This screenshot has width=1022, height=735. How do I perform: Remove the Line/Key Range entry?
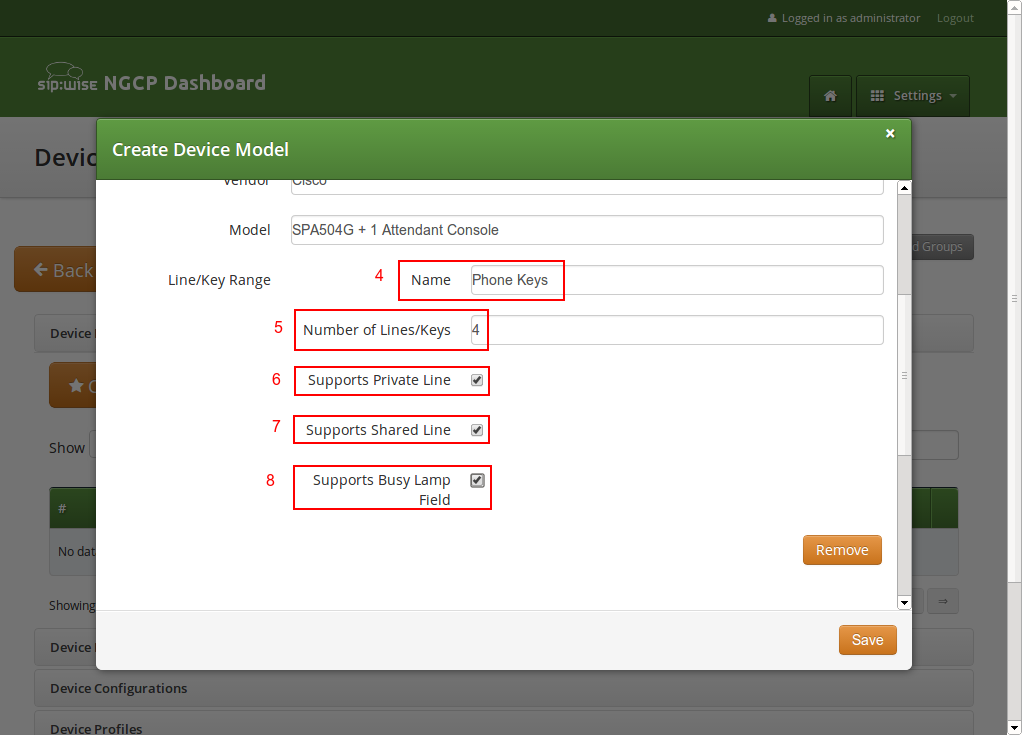tap(841, 550)
